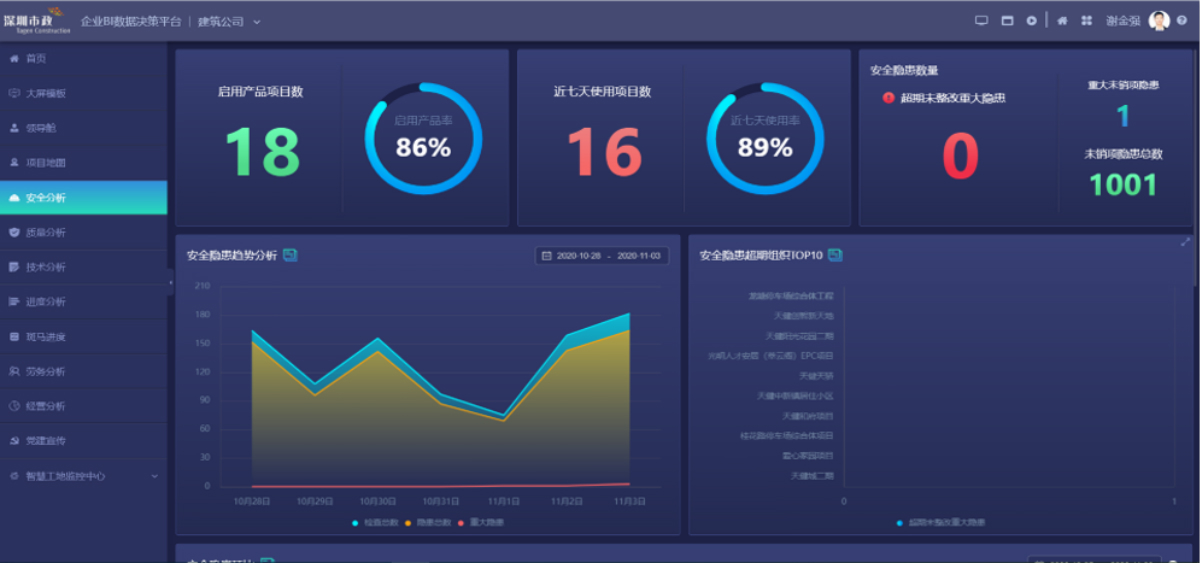Click export icon beside 安全隐患趋势分析 title
Image resolution: width=1200 pixels, height=563 pixels.
(290, 256)
